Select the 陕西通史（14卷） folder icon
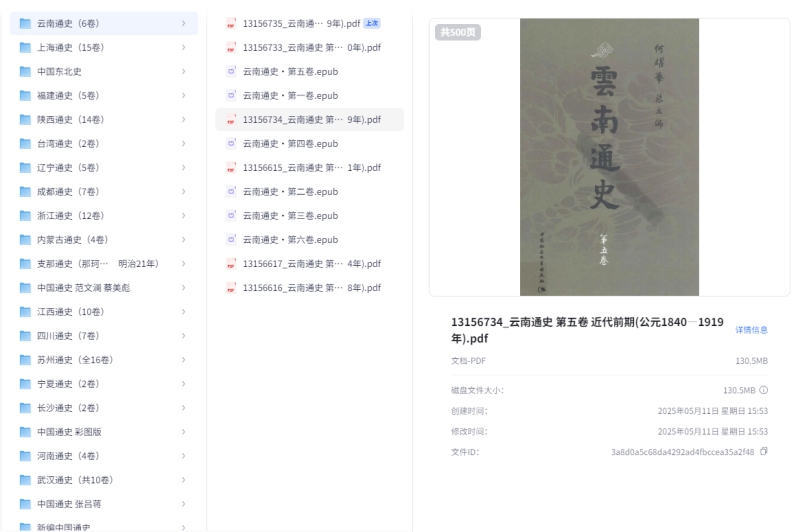This screenshot has height=532, width=800. point(25,119)
